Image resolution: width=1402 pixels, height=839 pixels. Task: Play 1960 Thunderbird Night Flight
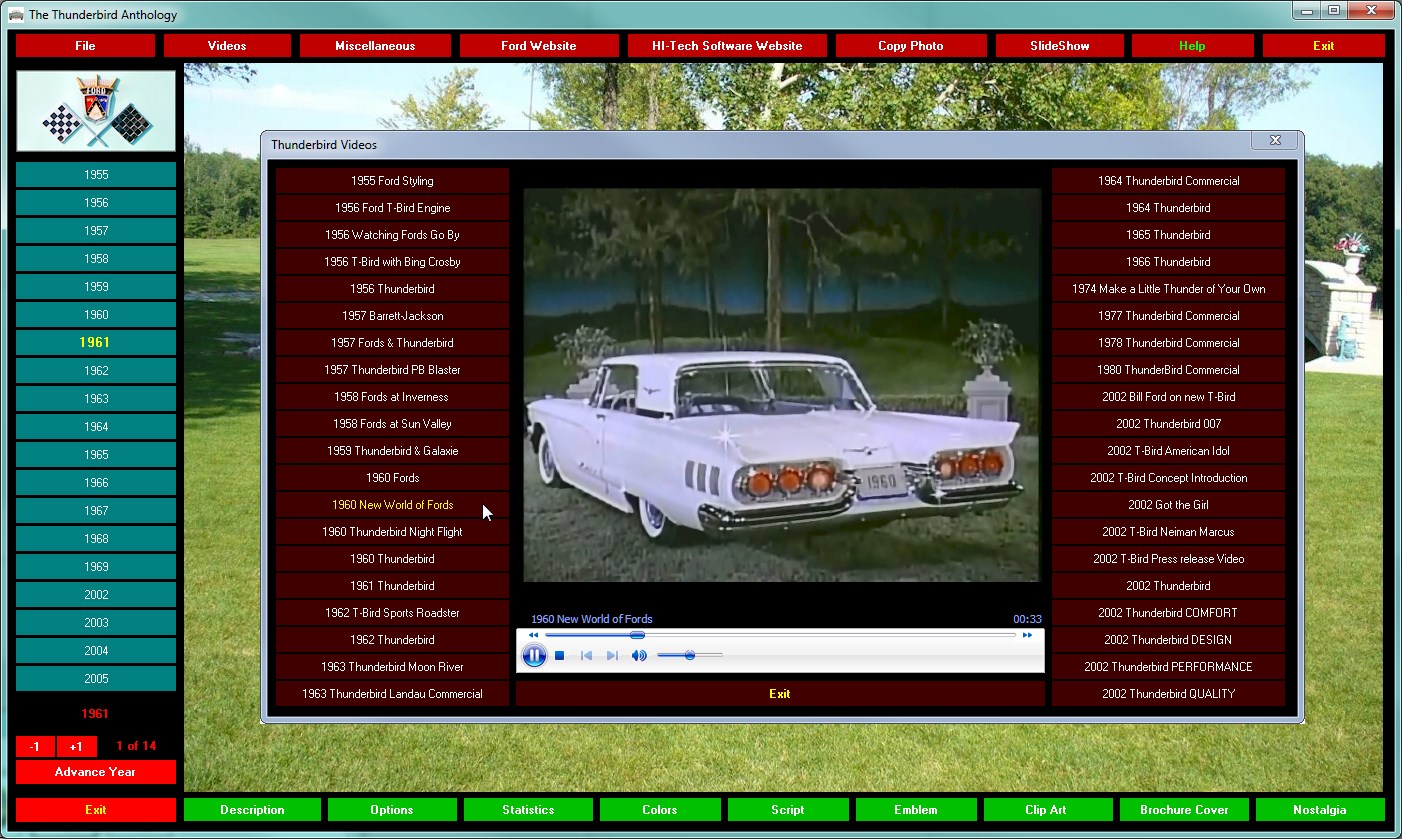(x=392, y=532)
